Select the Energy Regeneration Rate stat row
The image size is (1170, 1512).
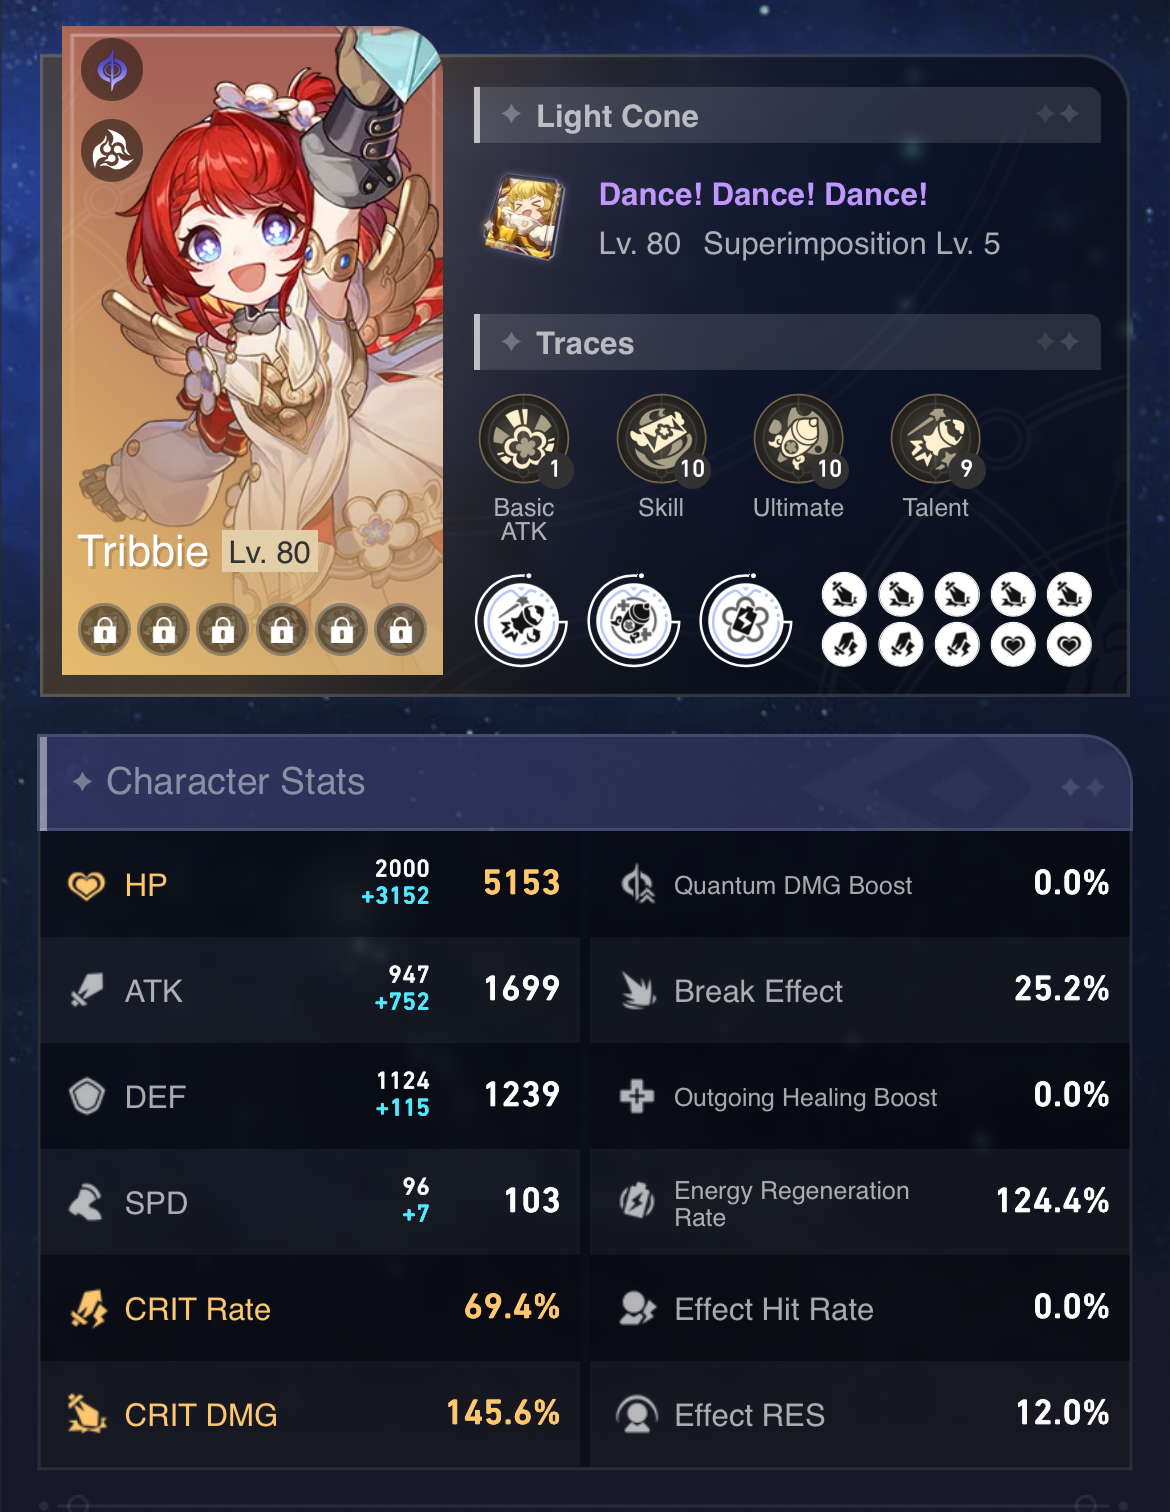860,1202
